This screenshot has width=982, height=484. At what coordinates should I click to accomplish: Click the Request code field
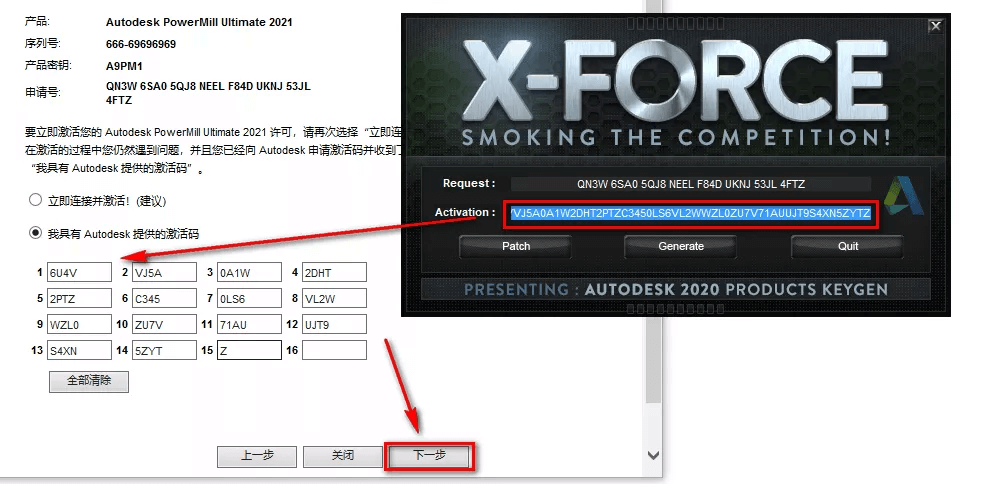(x=691, y=184)
